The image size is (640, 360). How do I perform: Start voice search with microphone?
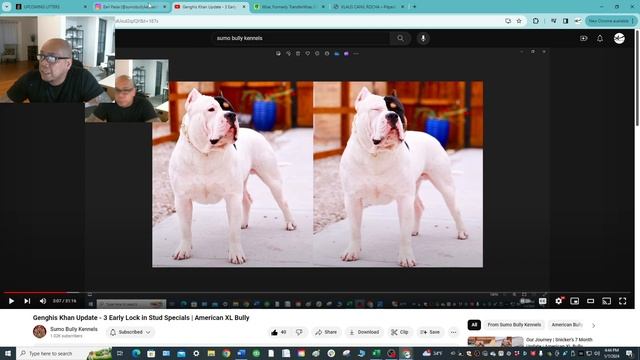423,38
